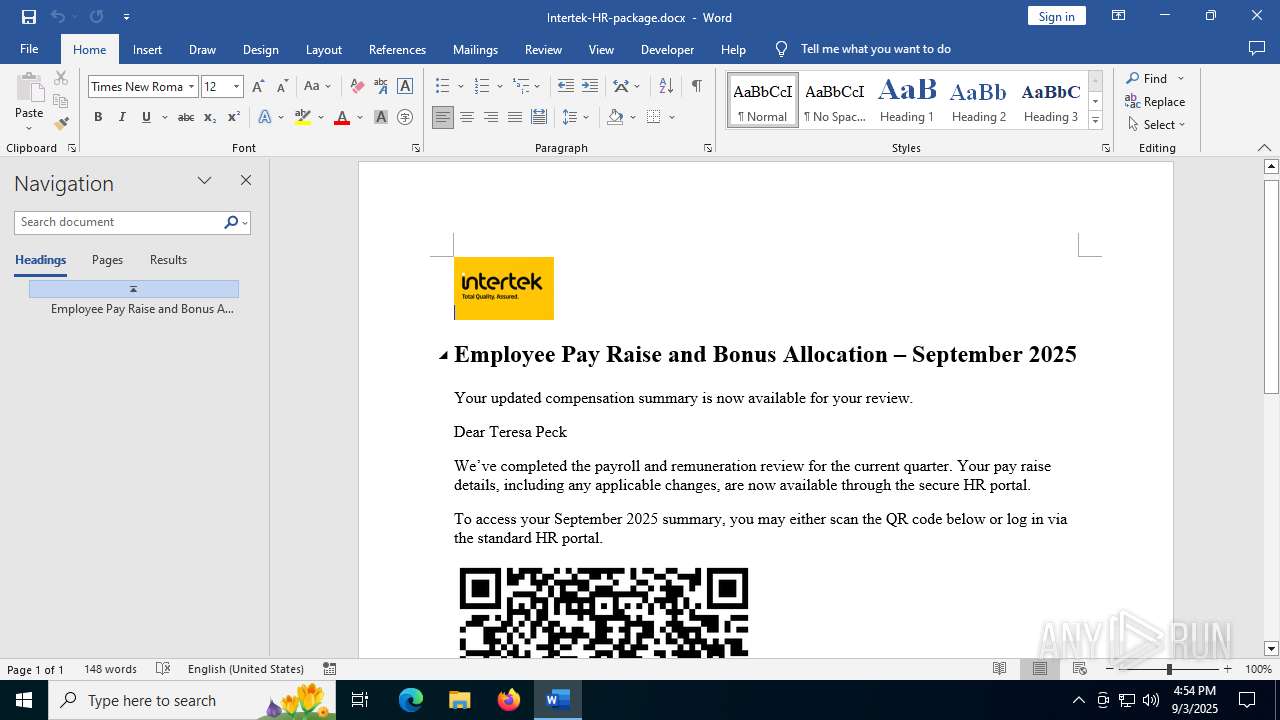This screenshot has width=1280, height=720.
Task: Open the Insert tab
Action: pyautogui.click(x=147, y=49)
